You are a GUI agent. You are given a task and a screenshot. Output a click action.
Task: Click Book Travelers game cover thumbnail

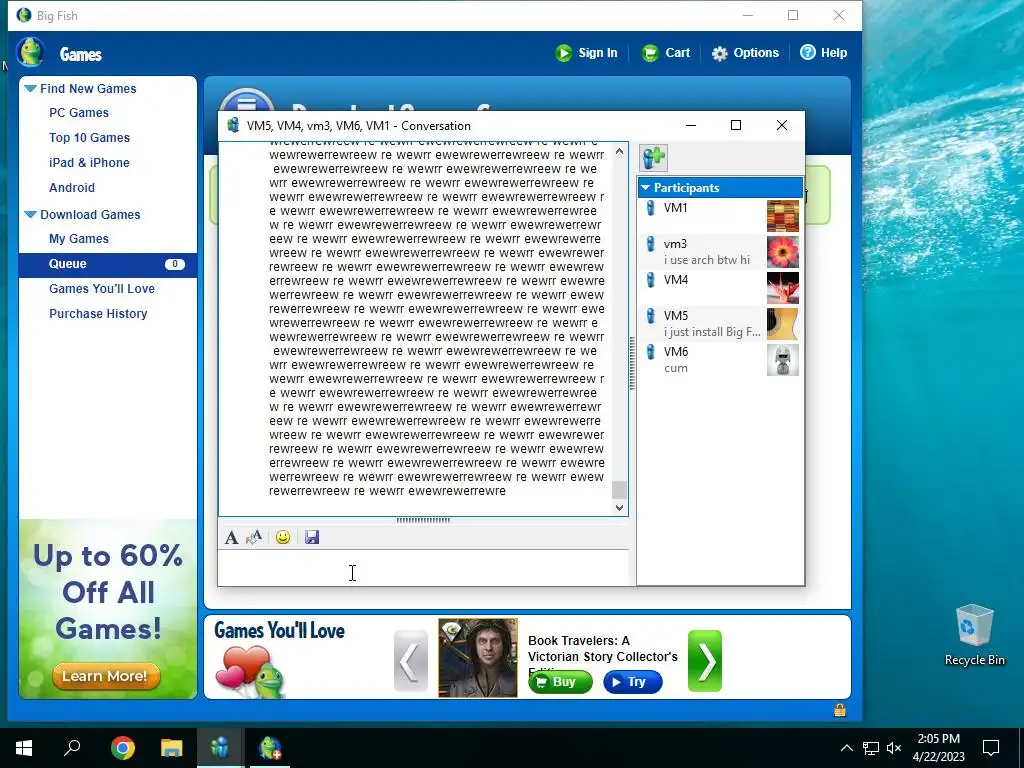[478, 658]
